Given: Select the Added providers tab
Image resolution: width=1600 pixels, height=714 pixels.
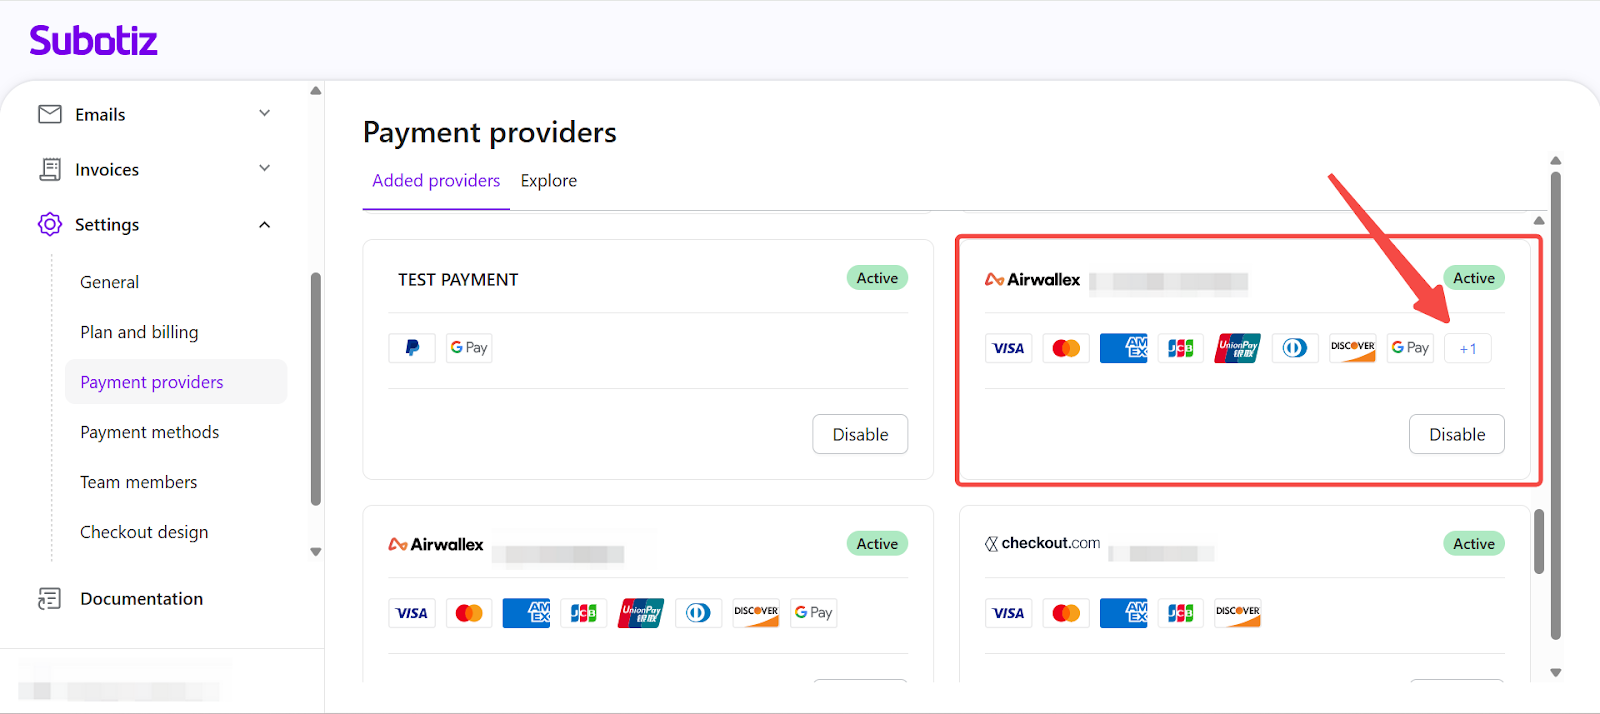Looking at the screenshot, I should click(436, 181).
